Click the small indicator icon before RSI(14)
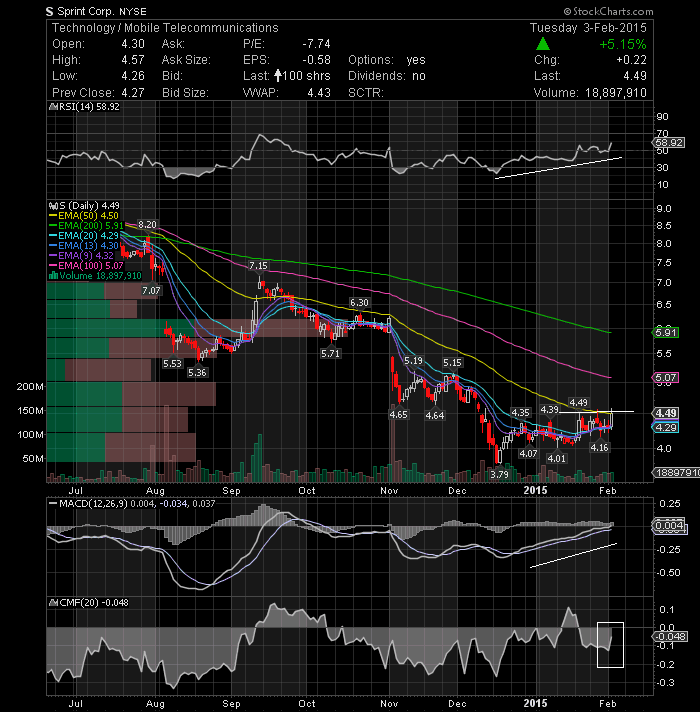This screenshot has width=700, height=712. pos(52,107)
